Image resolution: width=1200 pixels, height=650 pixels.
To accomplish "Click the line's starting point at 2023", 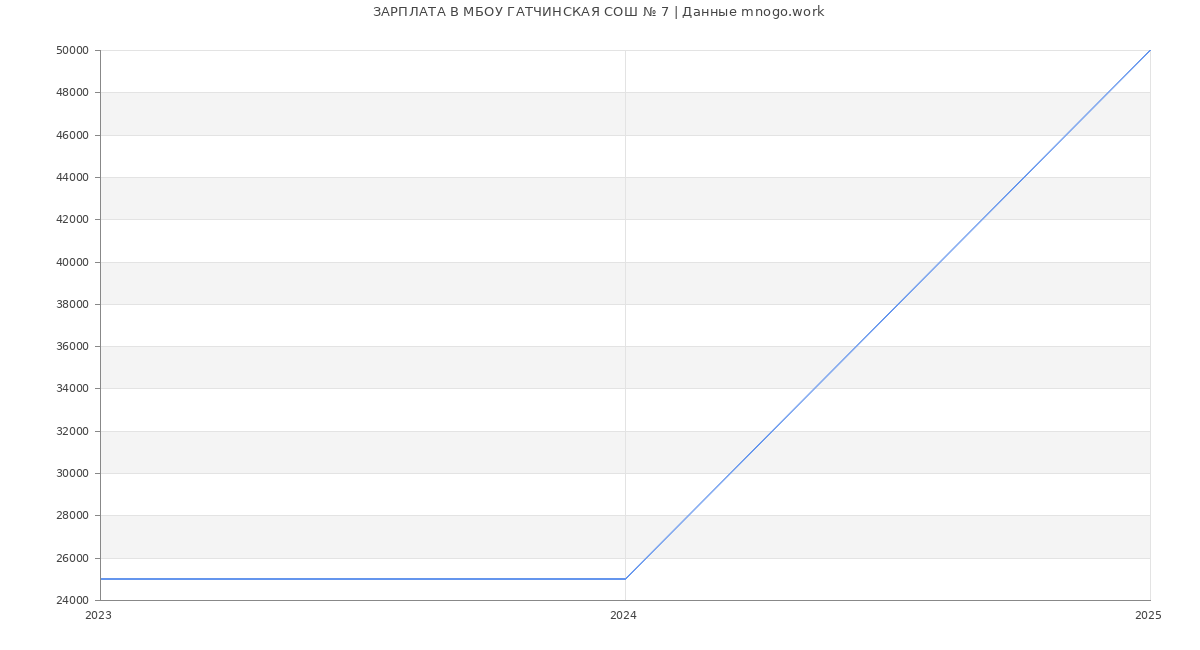I will [100, 579].
